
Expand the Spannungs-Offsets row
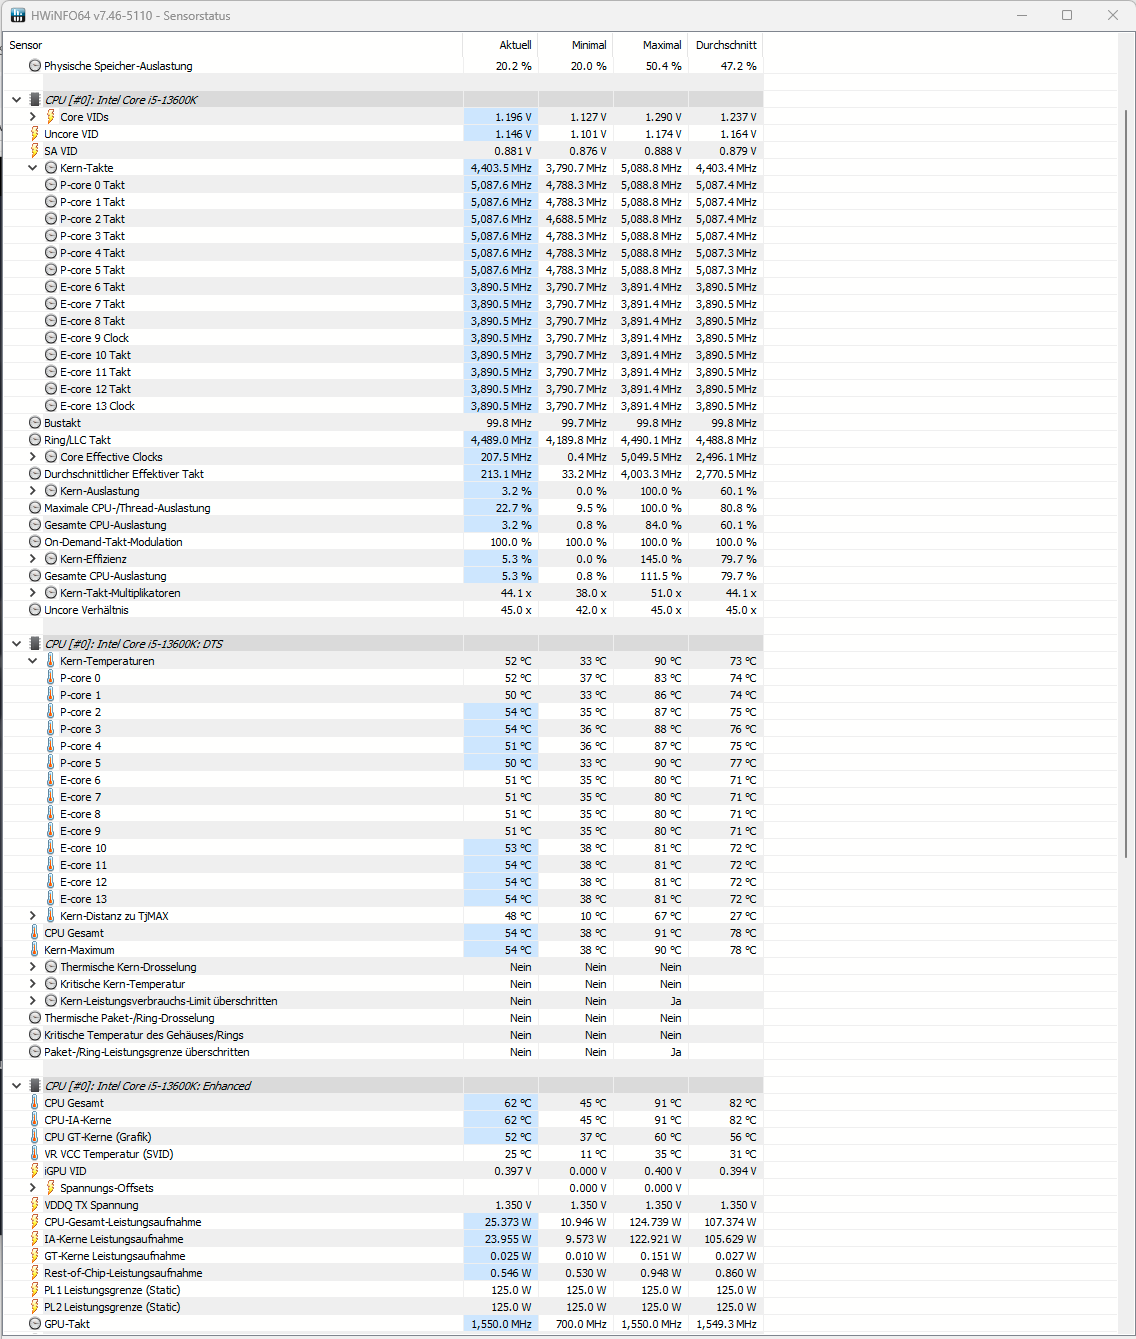pyautogui.click(x=33, y=1188)
